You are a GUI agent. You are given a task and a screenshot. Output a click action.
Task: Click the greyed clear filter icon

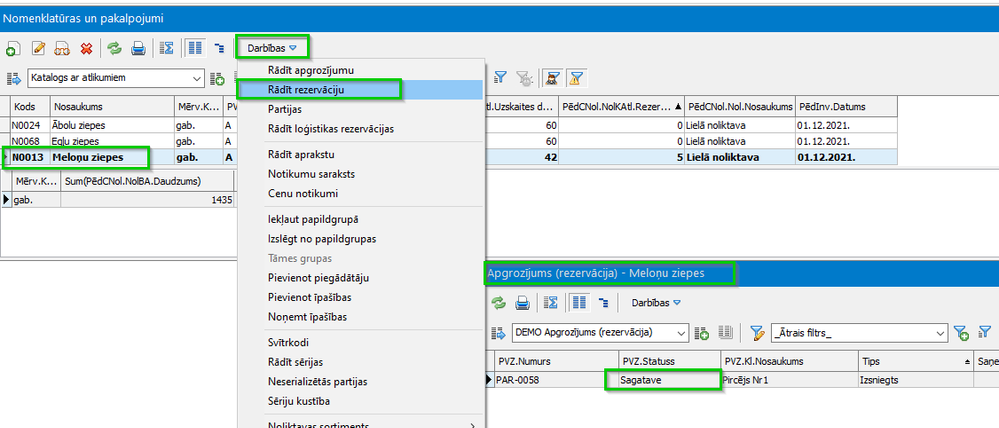(x=525, y=78)
